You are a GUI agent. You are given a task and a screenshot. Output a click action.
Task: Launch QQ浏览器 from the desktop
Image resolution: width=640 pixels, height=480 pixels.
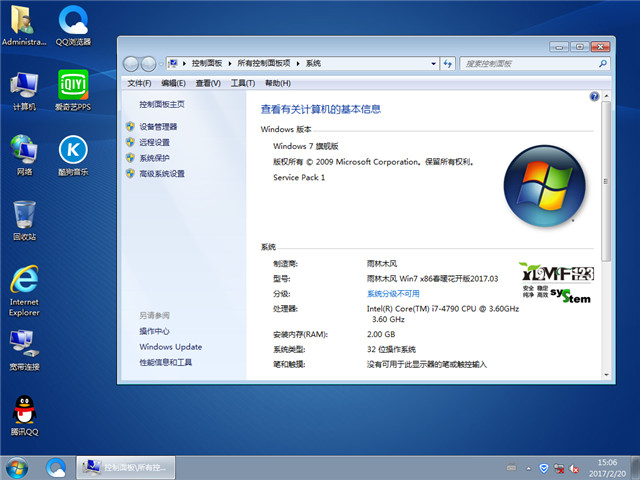coord(73,26)
